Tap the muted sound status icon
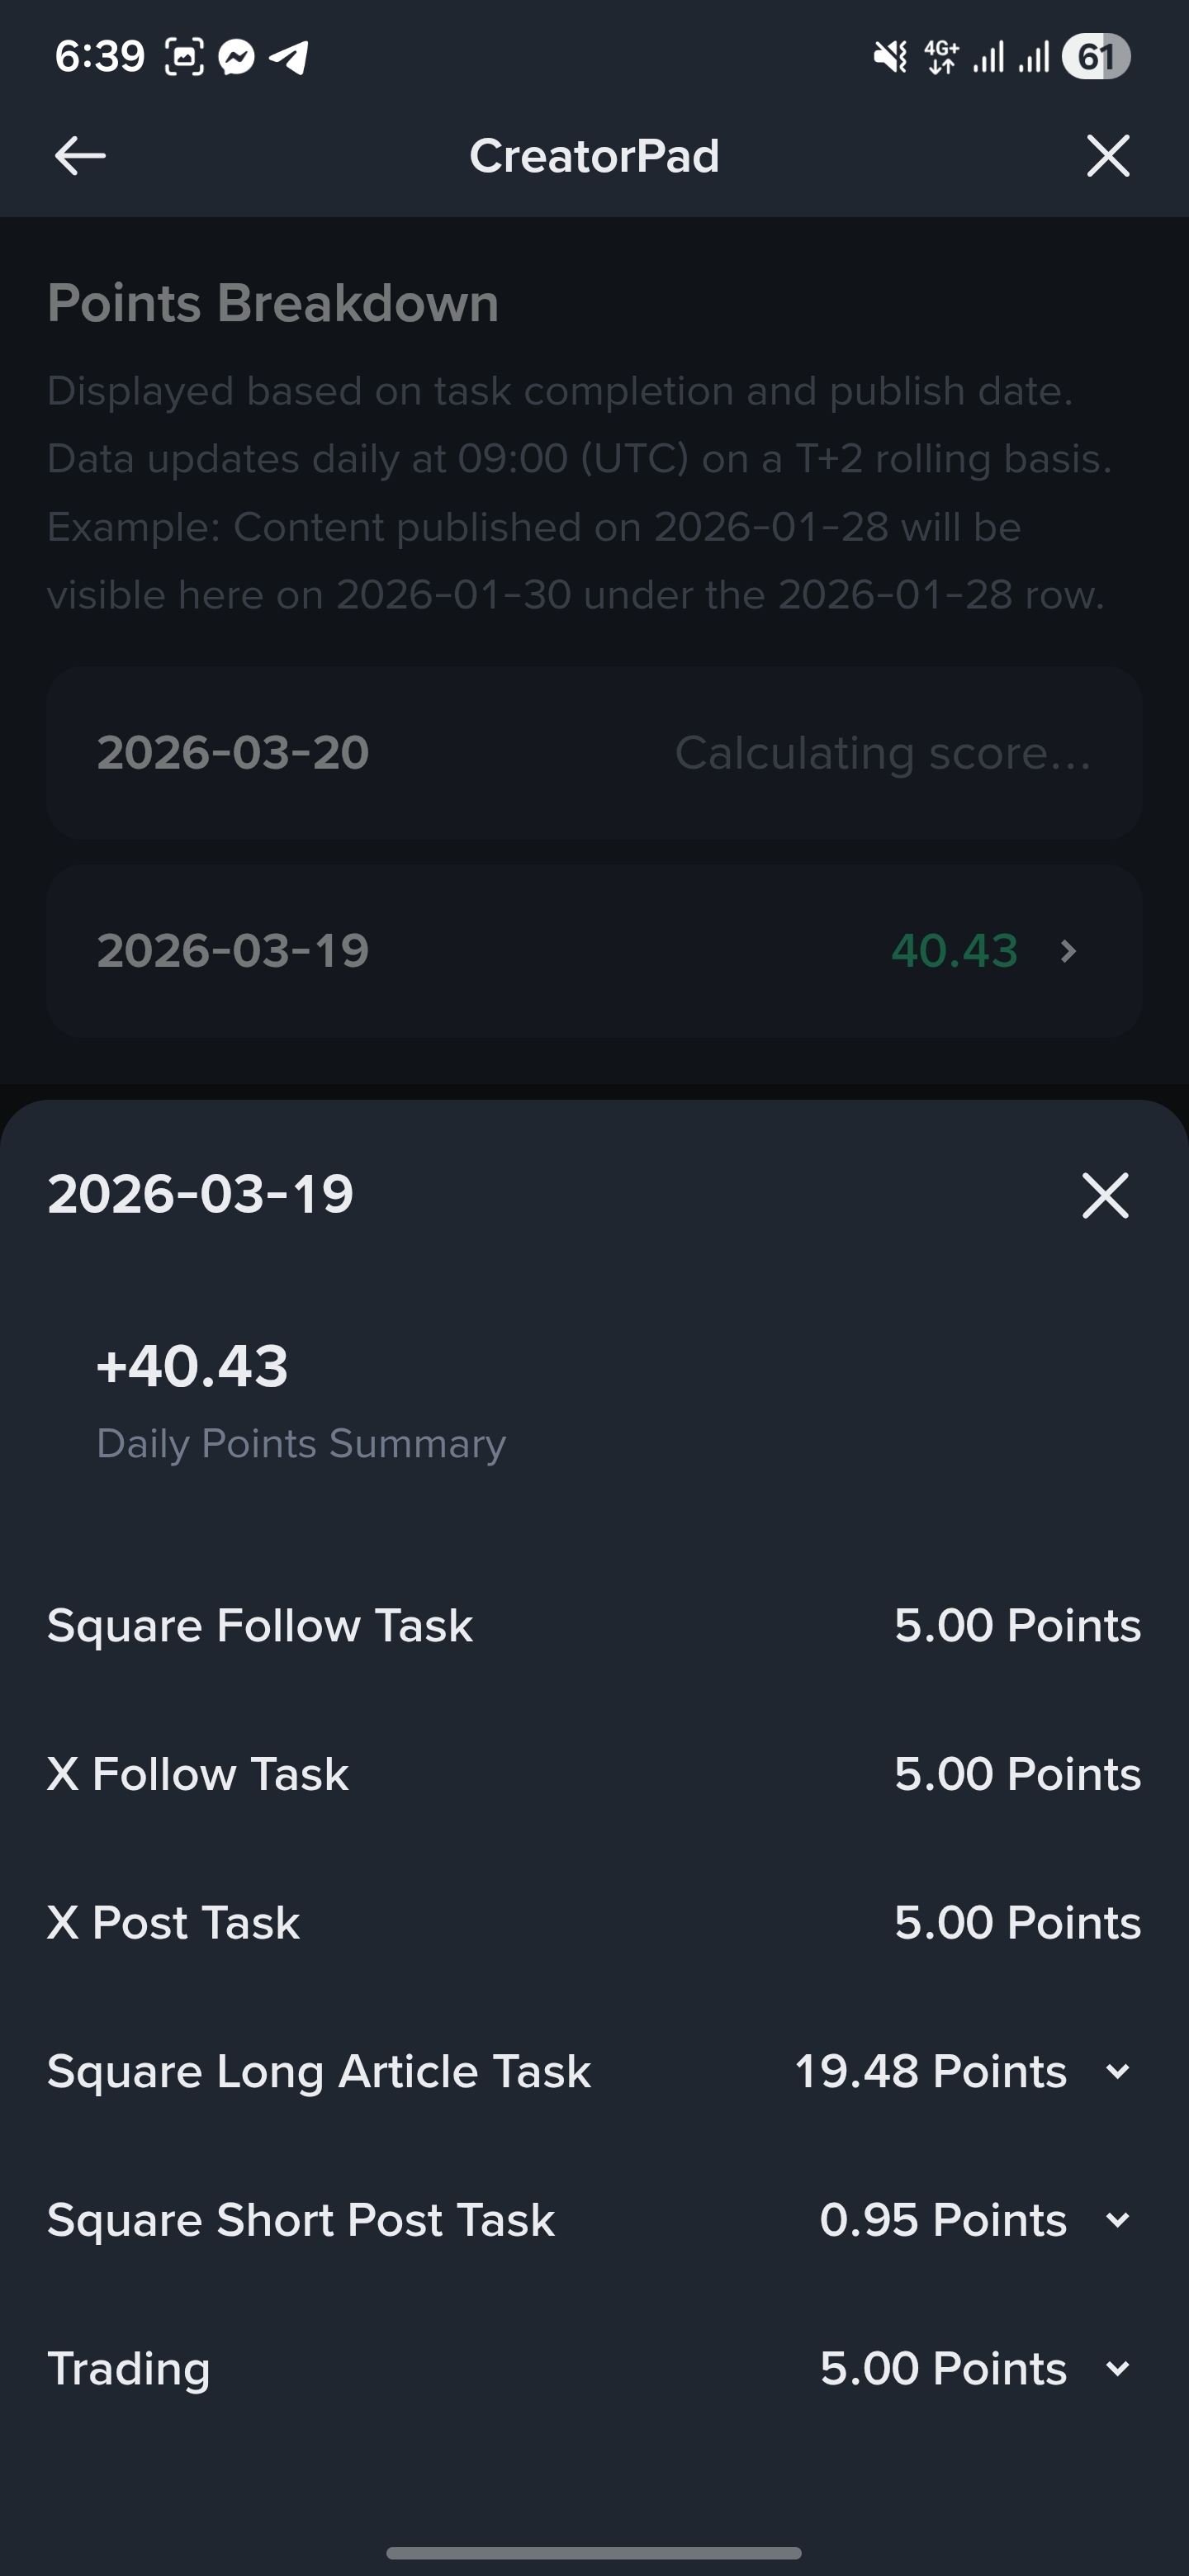This screenshot has width=1189, height=2576. [891, 57]
